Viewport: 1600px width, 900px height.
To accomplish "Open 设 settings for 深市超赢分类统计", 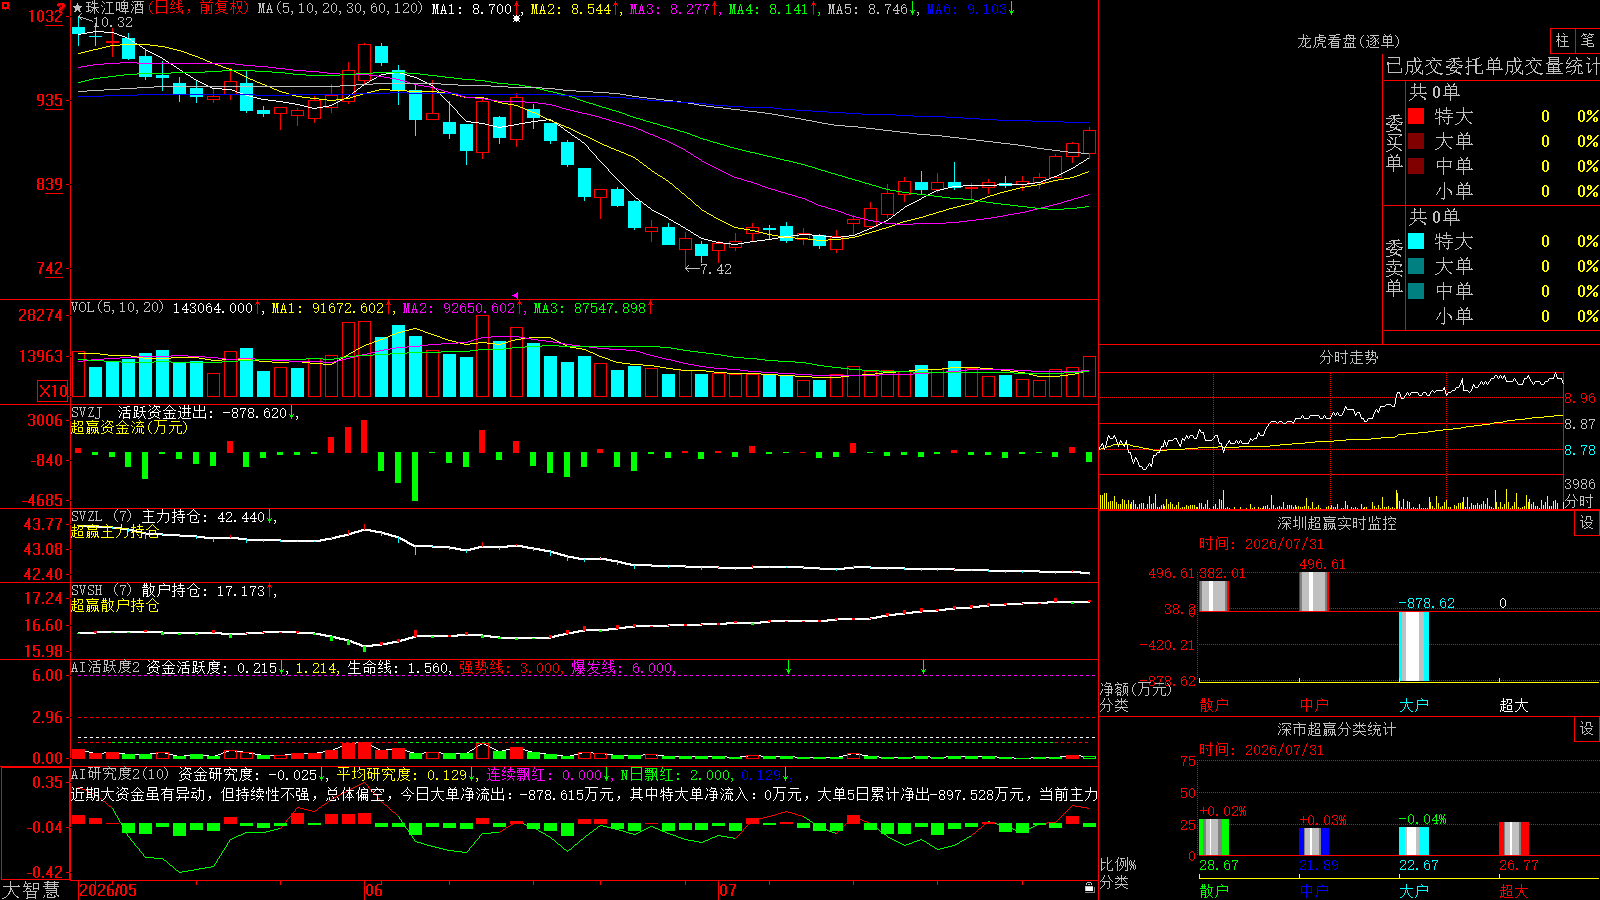I will coord(1587,729).
